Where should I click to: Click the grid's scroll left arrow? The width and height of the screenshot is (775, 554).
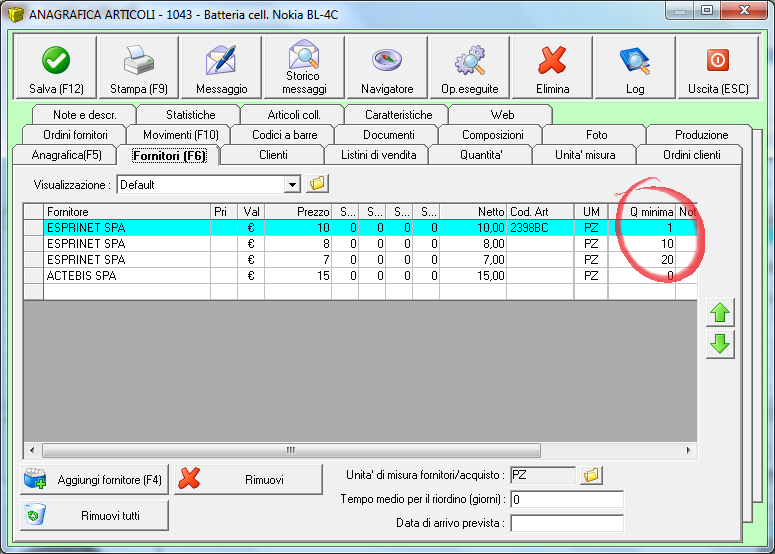click(32, 450)
